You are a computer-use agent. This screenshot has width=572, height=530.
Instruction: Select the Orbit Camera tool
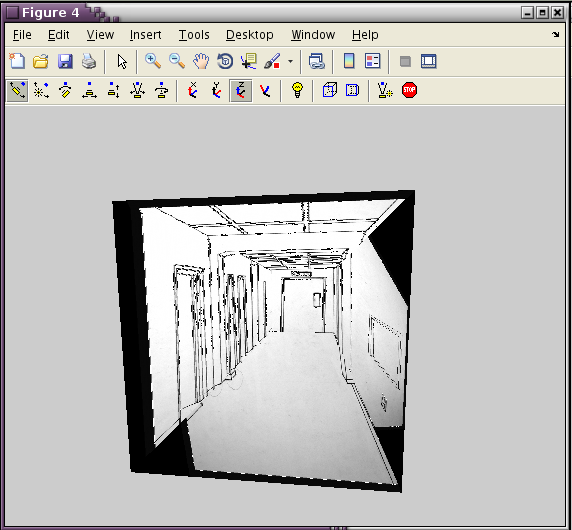pyautogui.click(x=17, y=90)
